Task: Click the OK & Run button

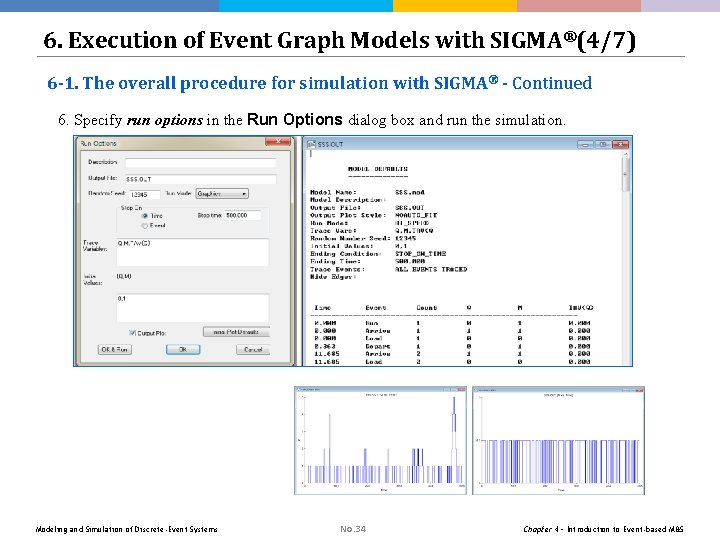Action: pos(114,349)
